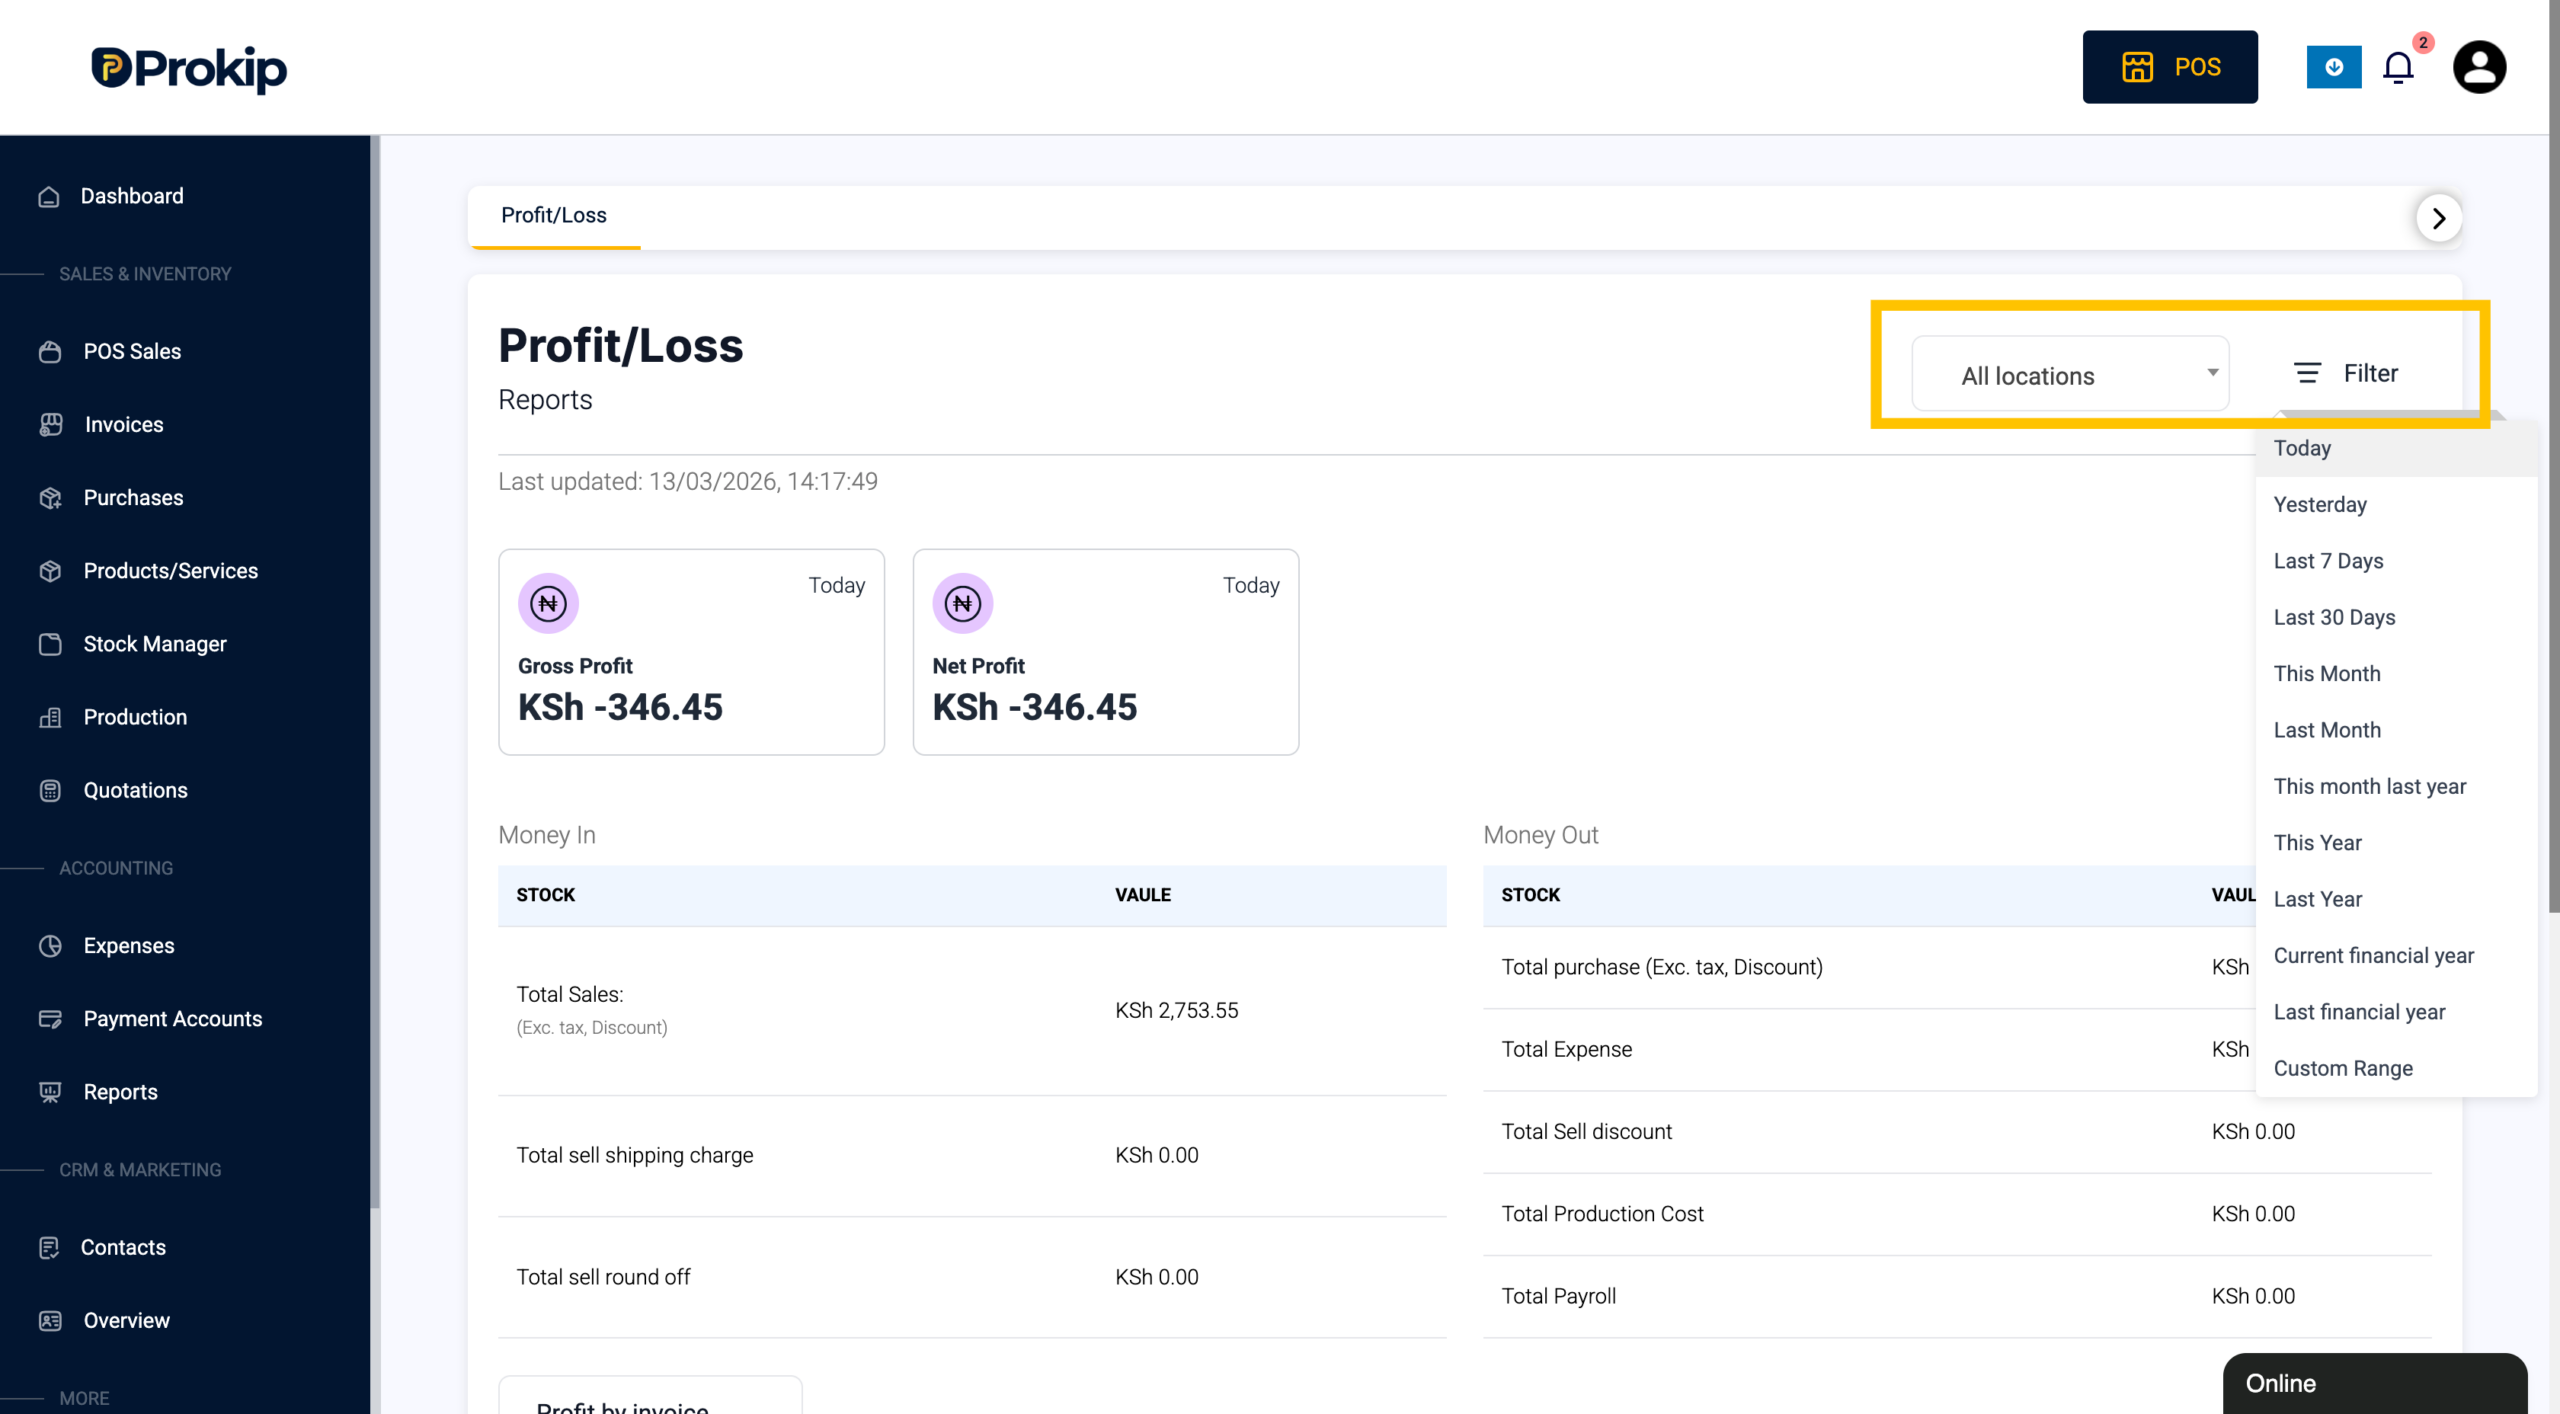Expand the tab bar right chevron
2560x1414 pixels.
point(2439,218)
